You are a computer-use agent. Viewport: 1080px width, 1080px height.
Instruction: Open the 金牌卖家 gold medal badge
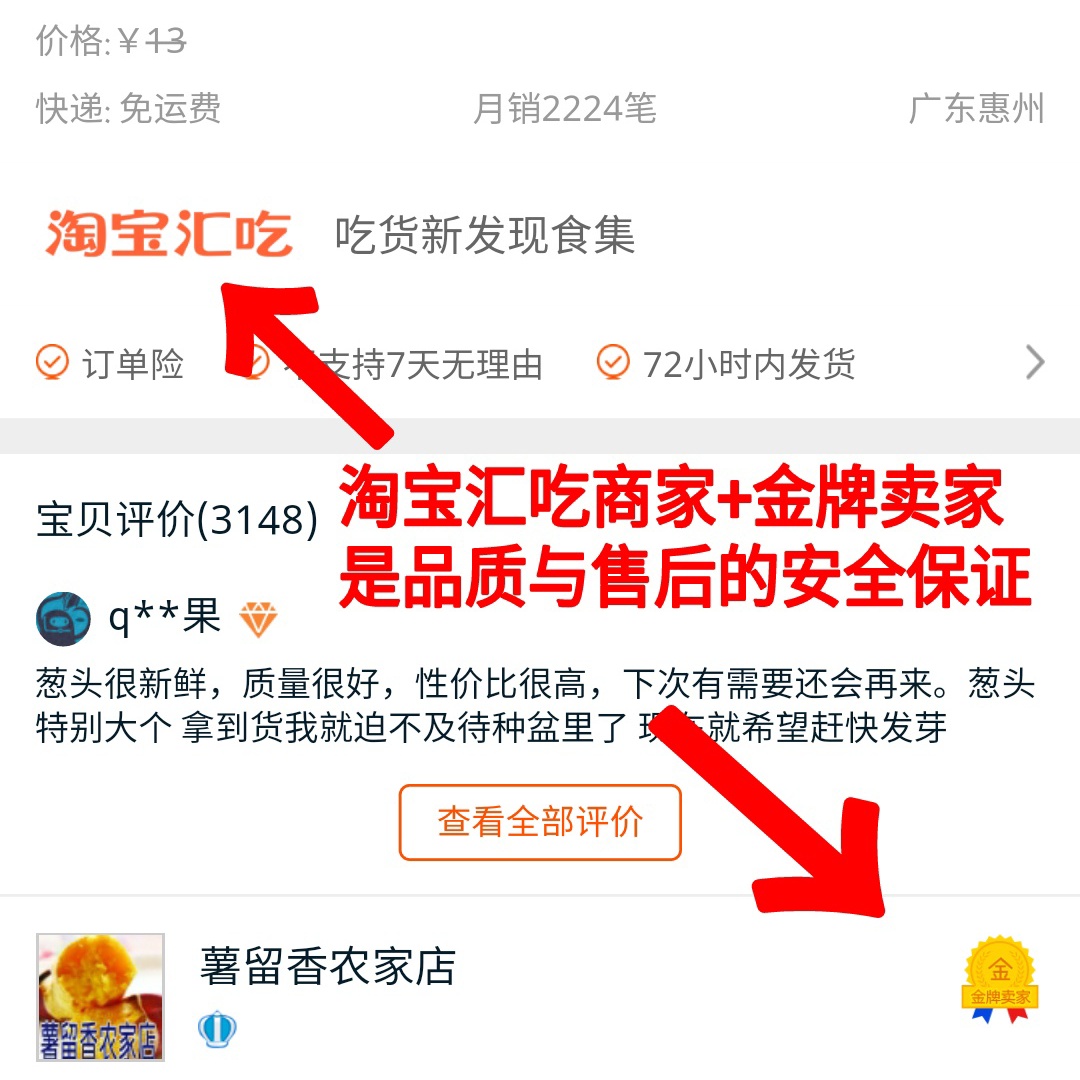(1000, 979)
